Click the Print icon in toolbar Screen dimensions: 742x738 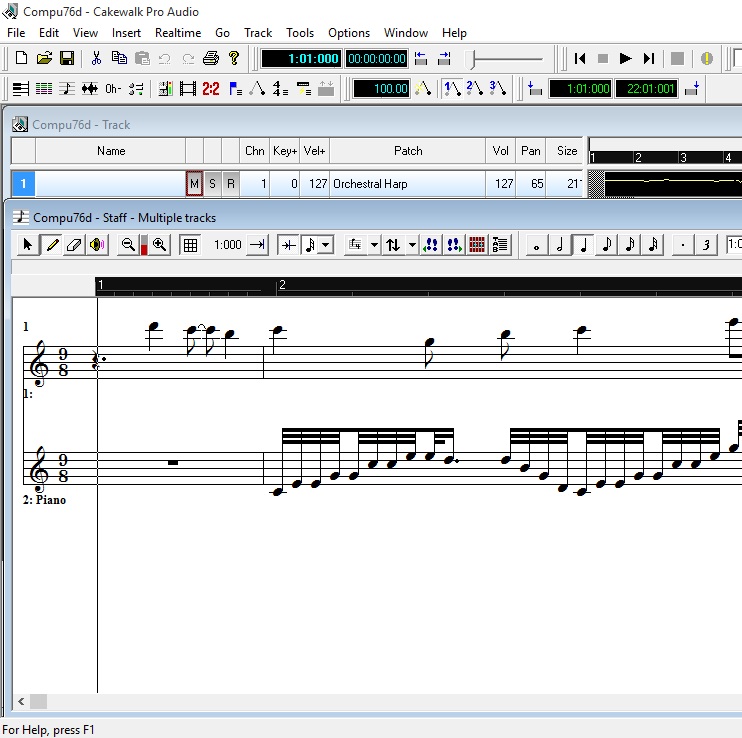[x=211, y=59]
